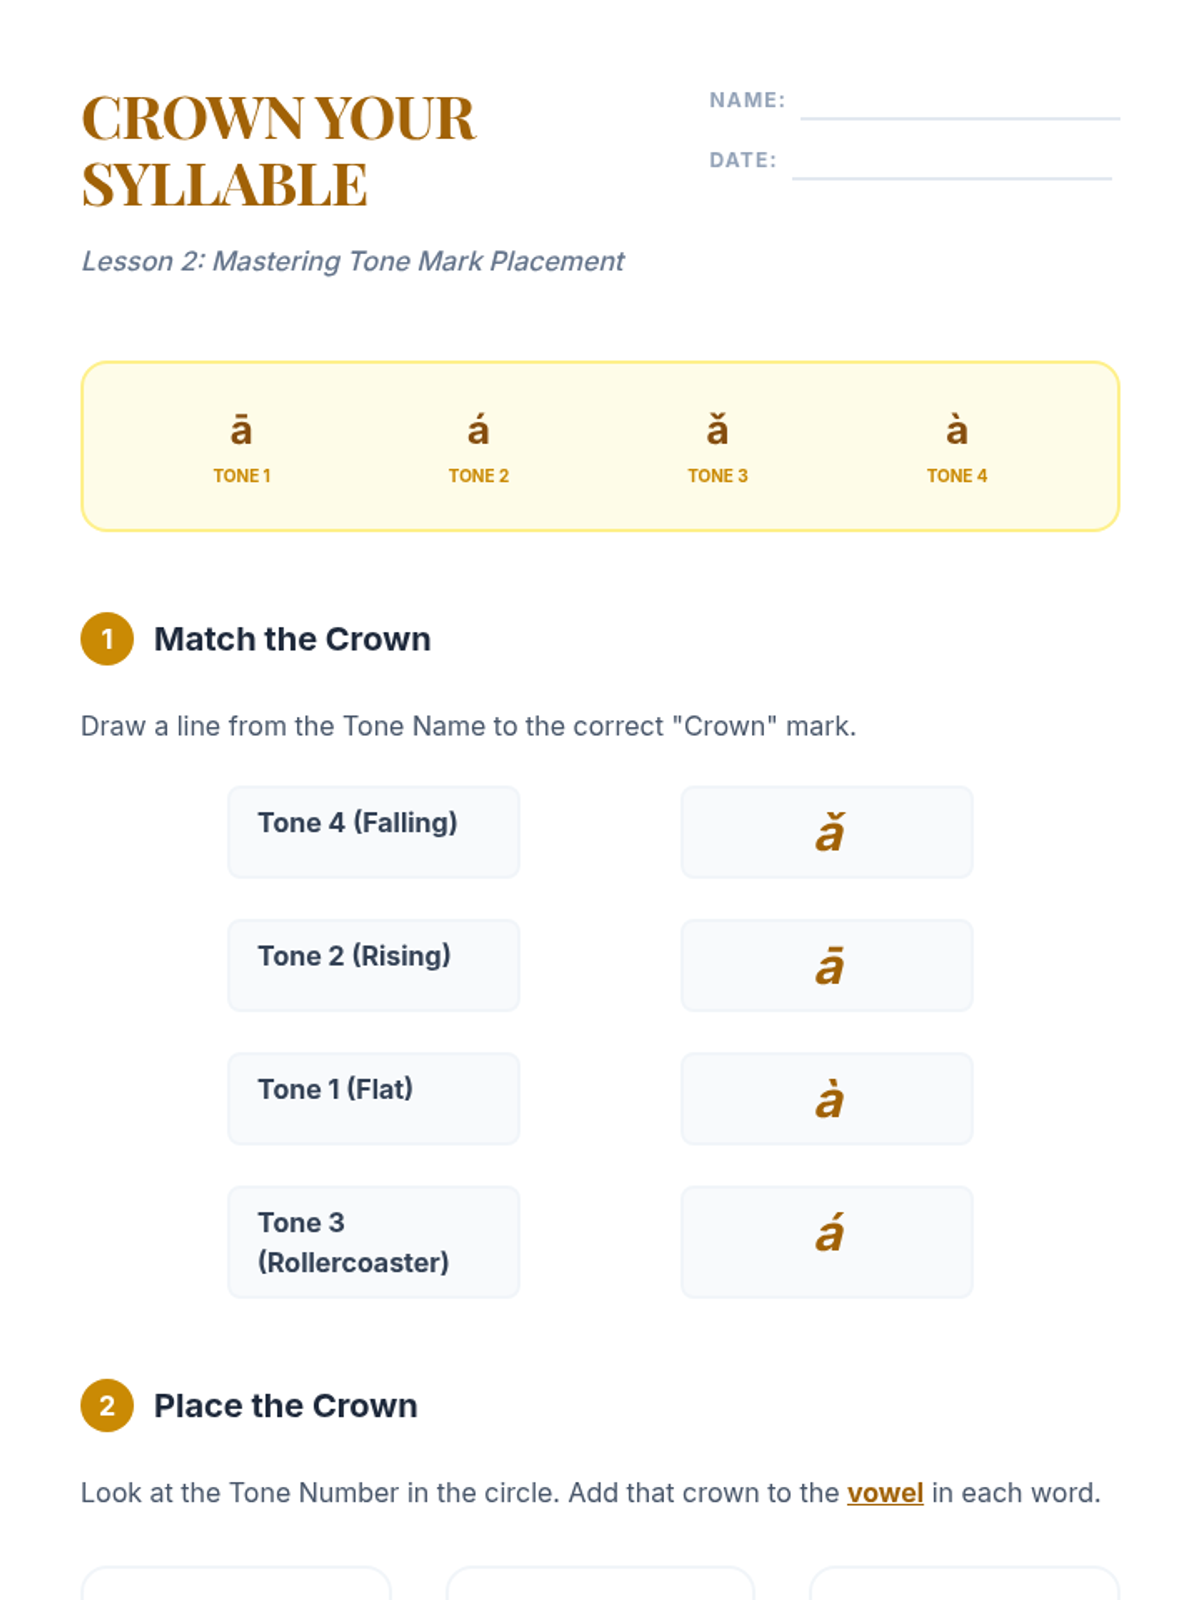Click the Tone 4 falling symbol in legend

pos(956,431)
